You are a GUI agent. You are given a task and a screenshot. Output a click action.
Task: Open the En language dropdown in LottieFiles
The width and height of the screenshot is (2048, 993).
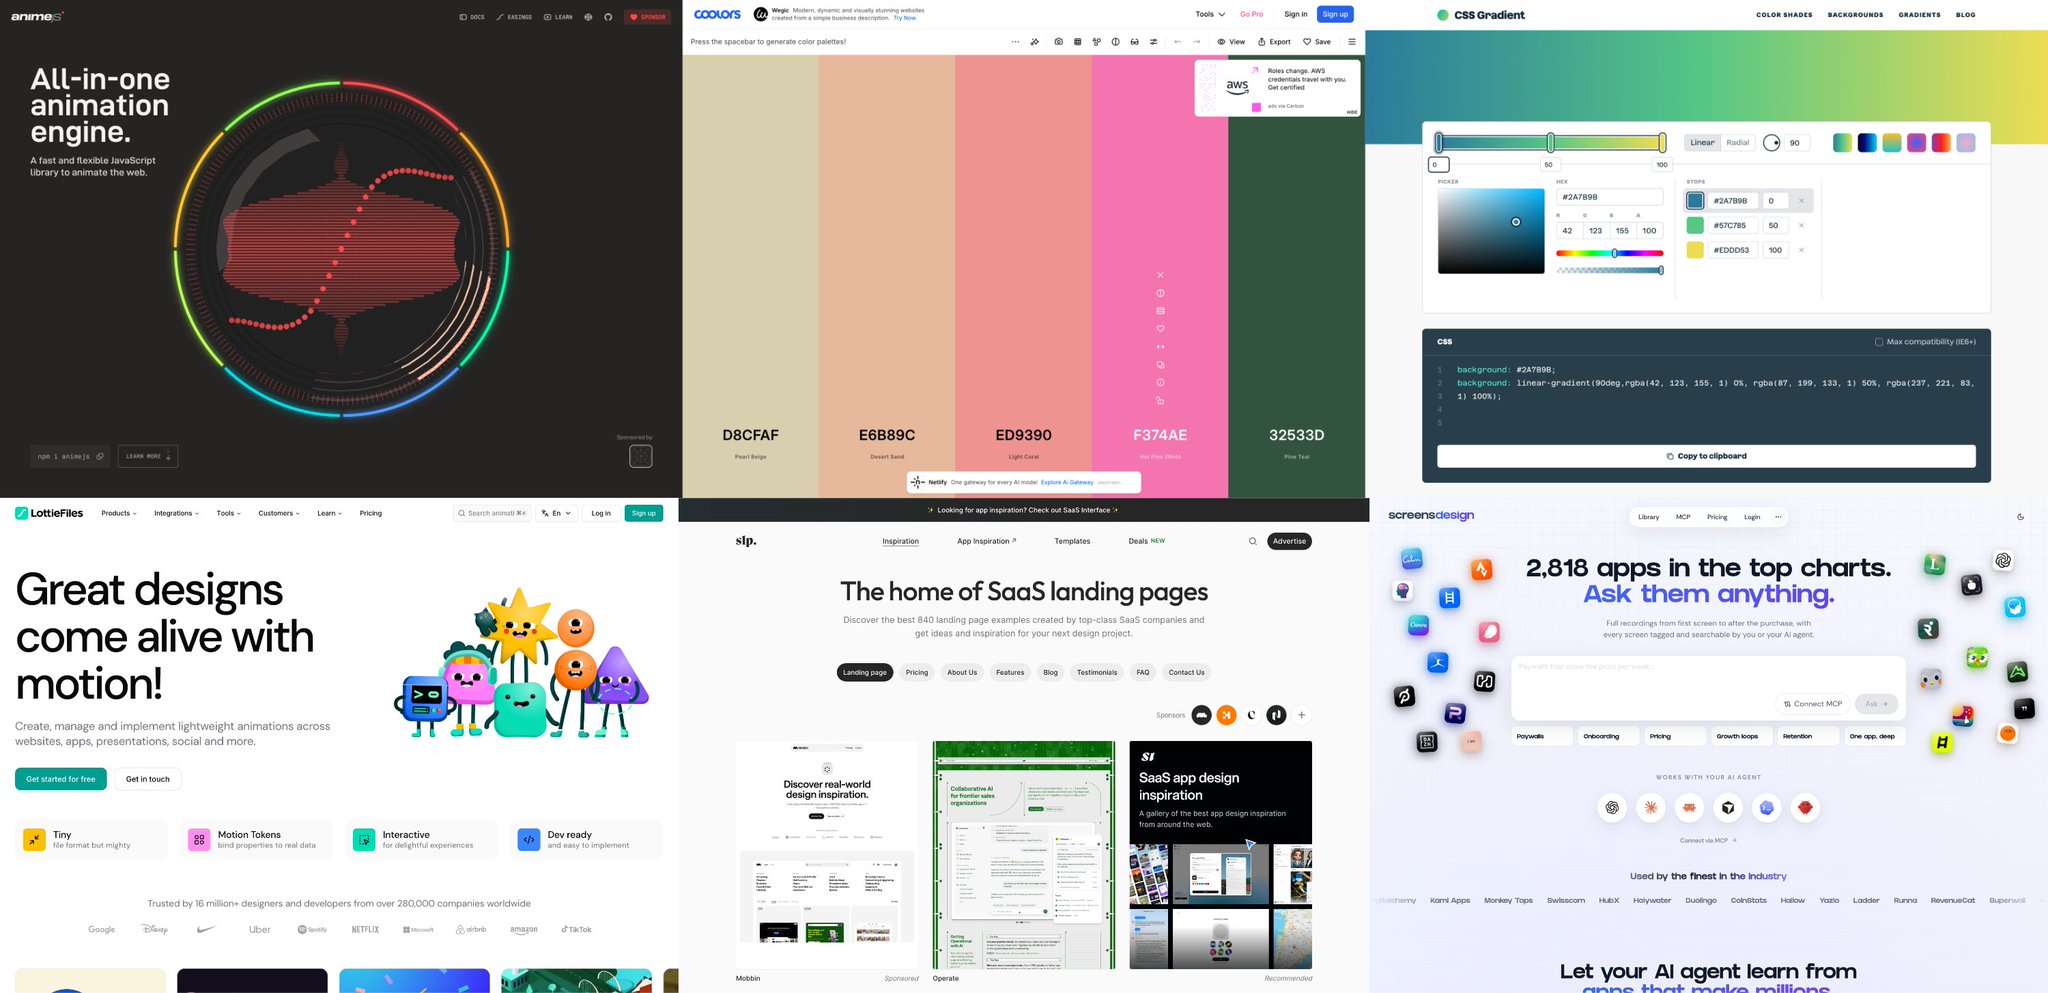coord(556,513)
